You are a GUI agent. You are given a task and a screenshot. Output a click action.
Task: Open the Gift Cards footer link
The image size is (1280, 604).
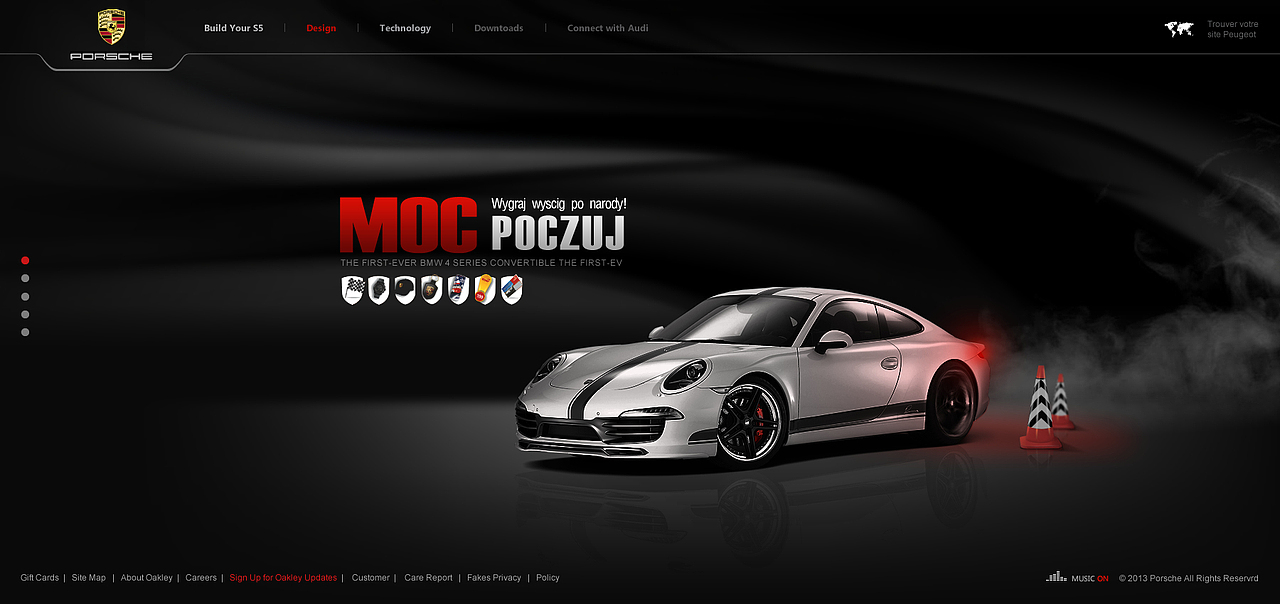click(x=40, y=578)
